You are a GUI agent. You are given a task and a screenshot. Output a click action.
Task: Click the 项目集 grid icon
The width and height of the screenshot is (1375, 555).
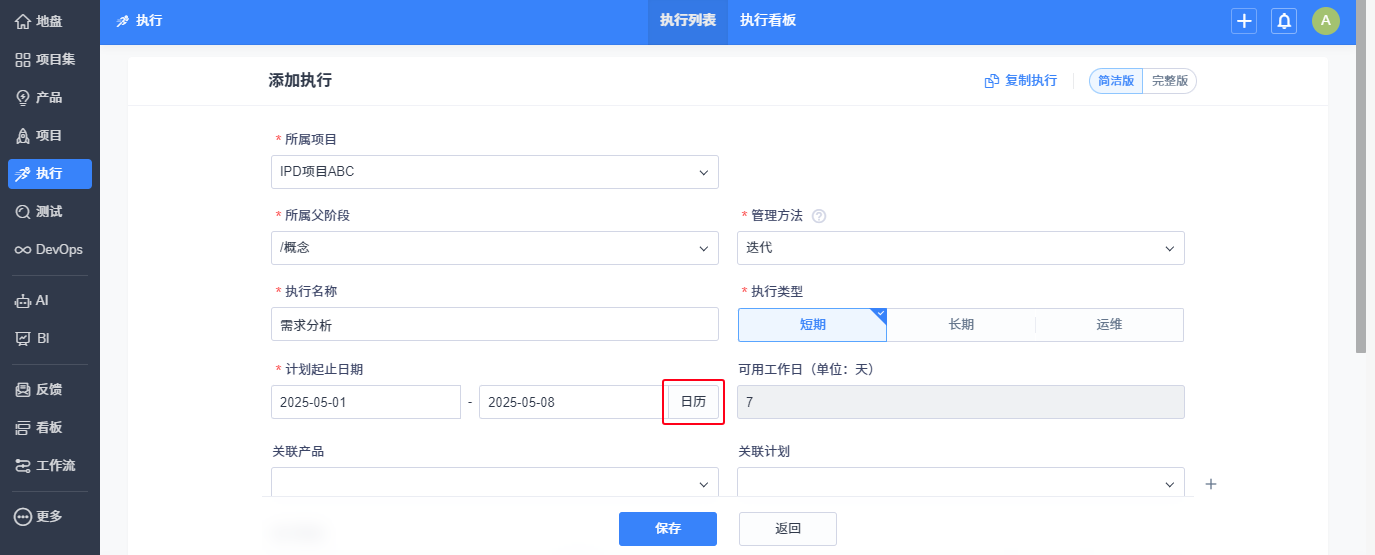23,60
